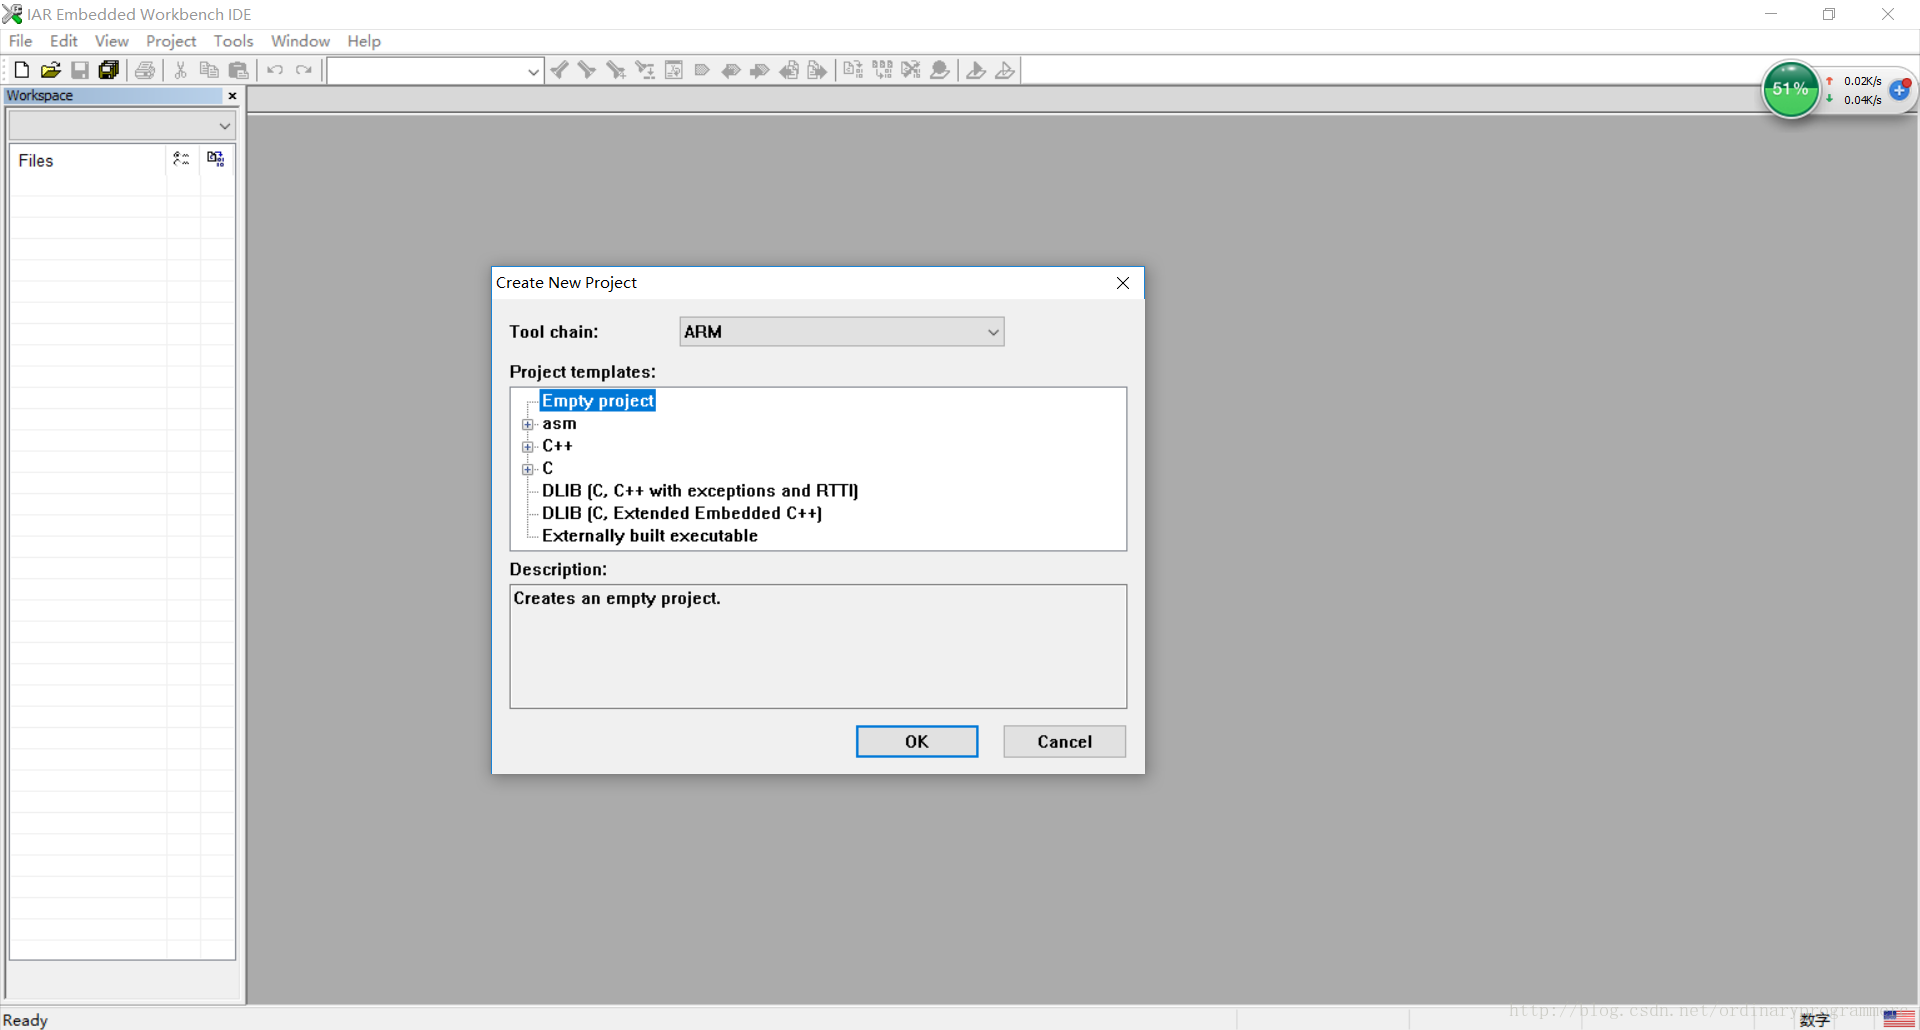Open a file with the folder icon

click(x=50, y=70)
